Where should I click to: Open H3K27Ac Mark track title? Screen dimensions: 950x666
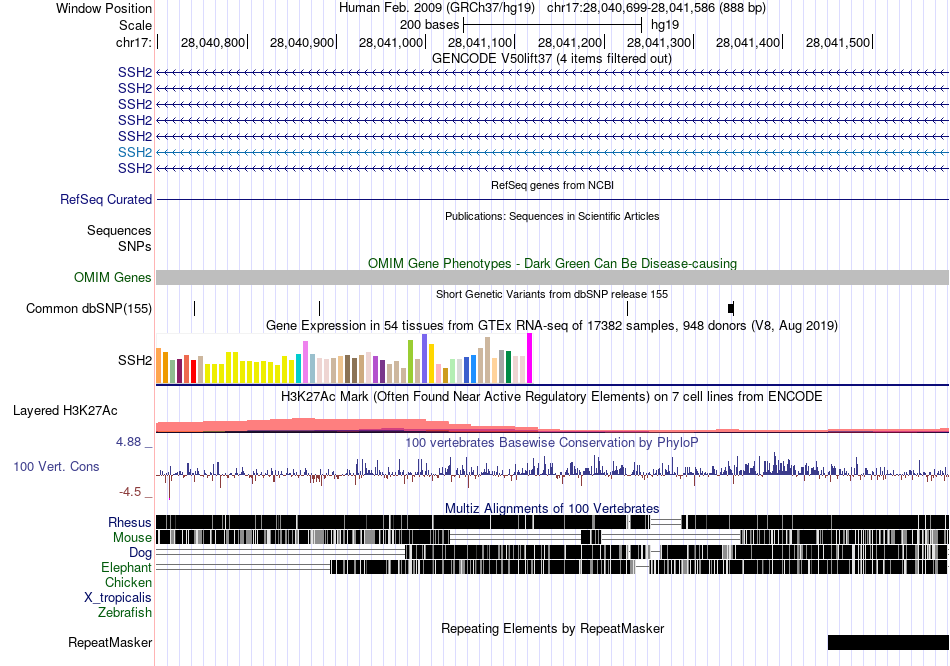[x=552, y=397]
